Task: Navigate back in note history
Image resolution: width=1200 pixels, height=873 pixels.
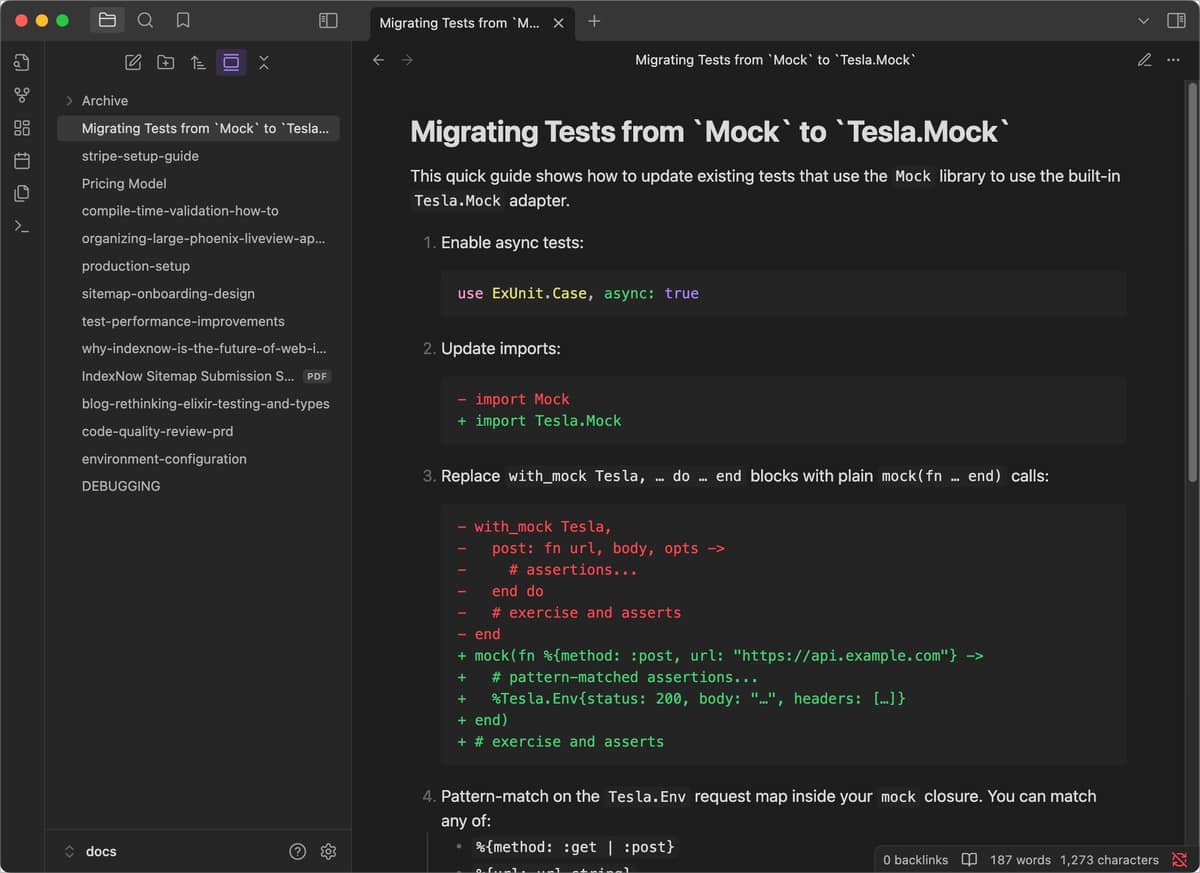Action: pos(378,60)
